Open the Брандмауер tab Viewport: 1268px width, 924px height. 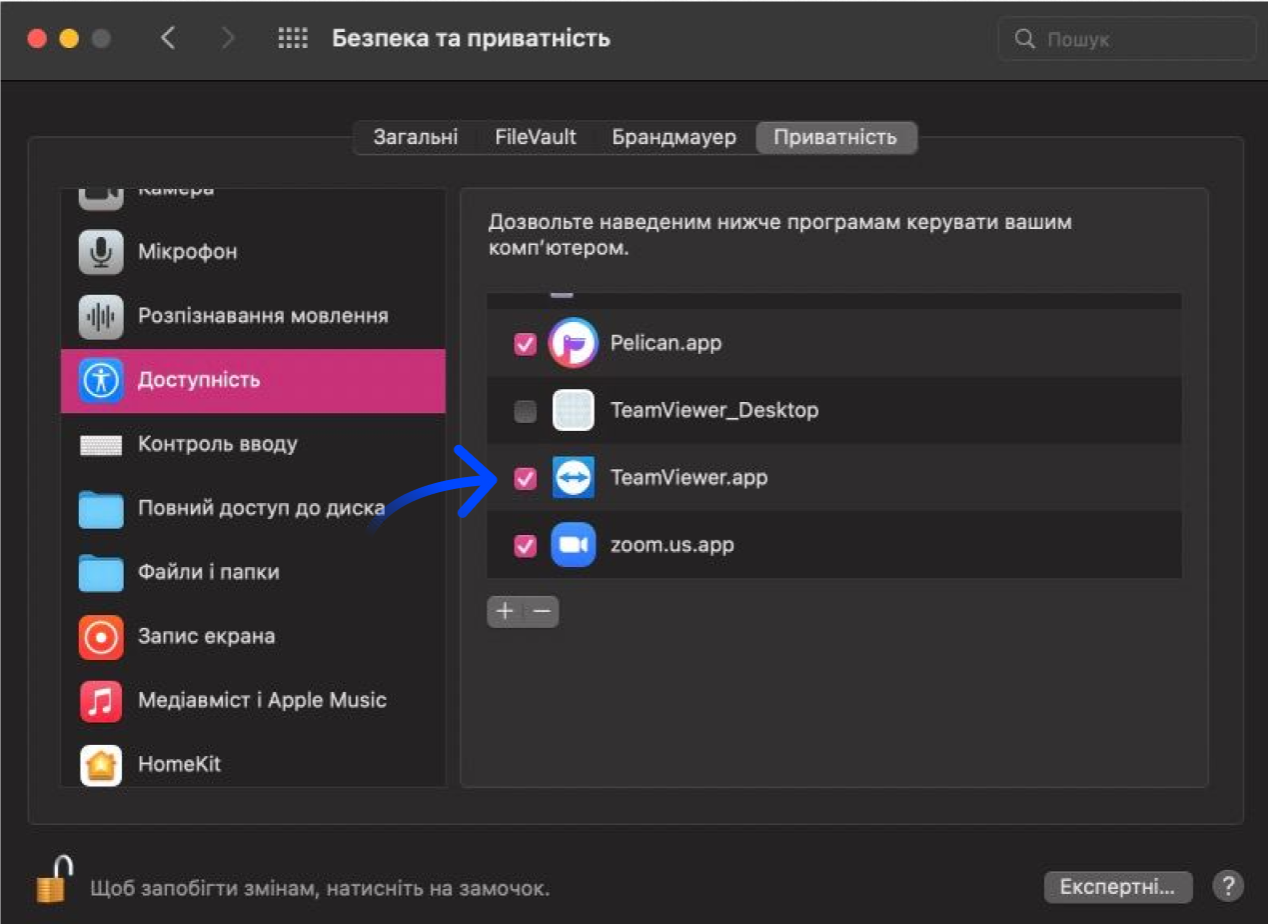674,137
